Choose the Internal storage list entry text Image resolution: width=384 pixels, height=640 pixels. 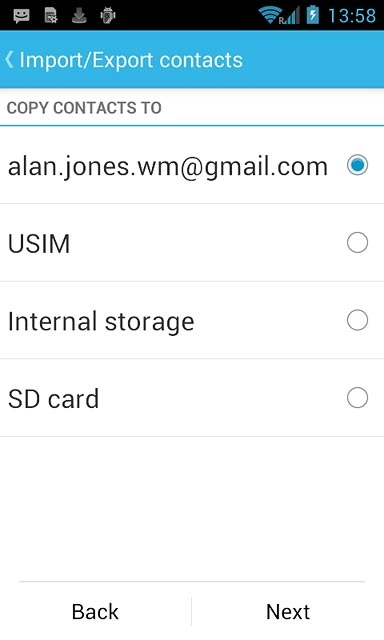pos(101,322)
